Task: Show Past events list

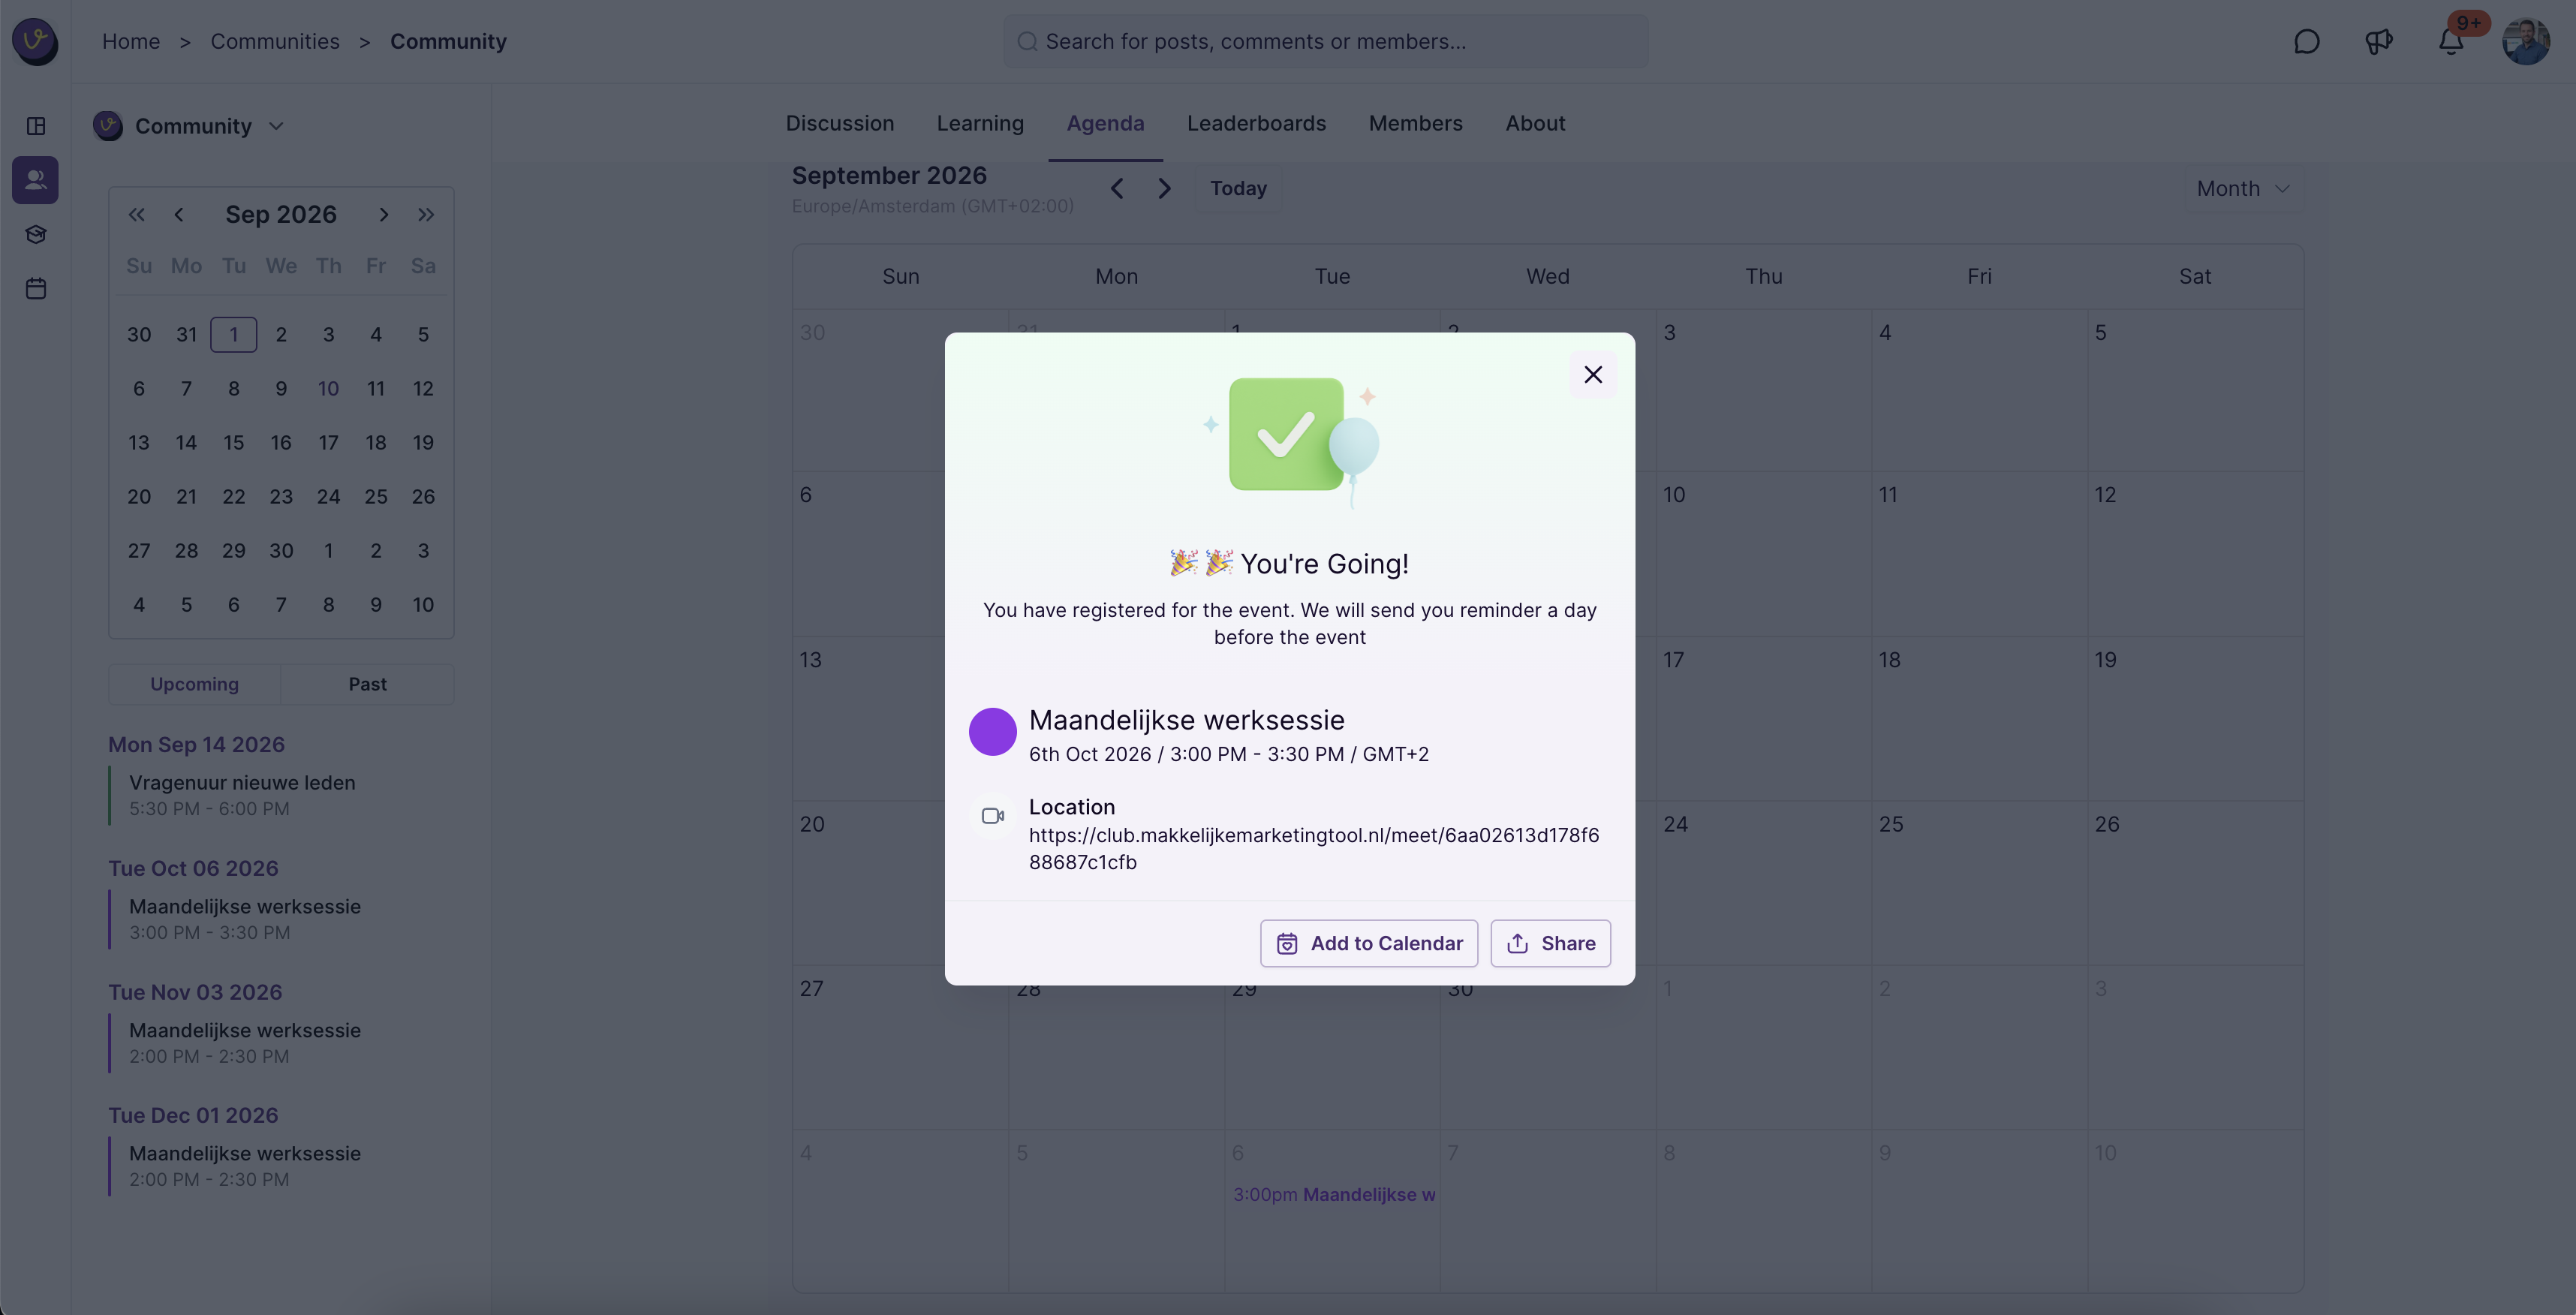Action: point(367,684)
